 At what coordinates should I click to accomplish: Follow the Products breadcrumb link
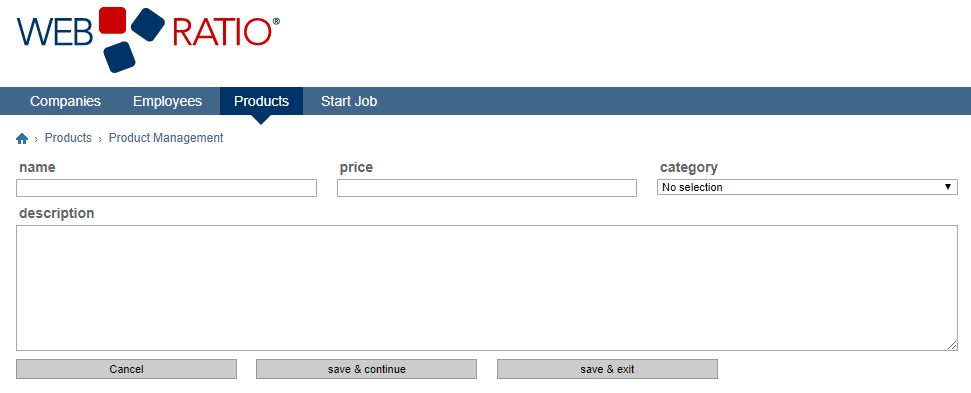pos(68,138)
